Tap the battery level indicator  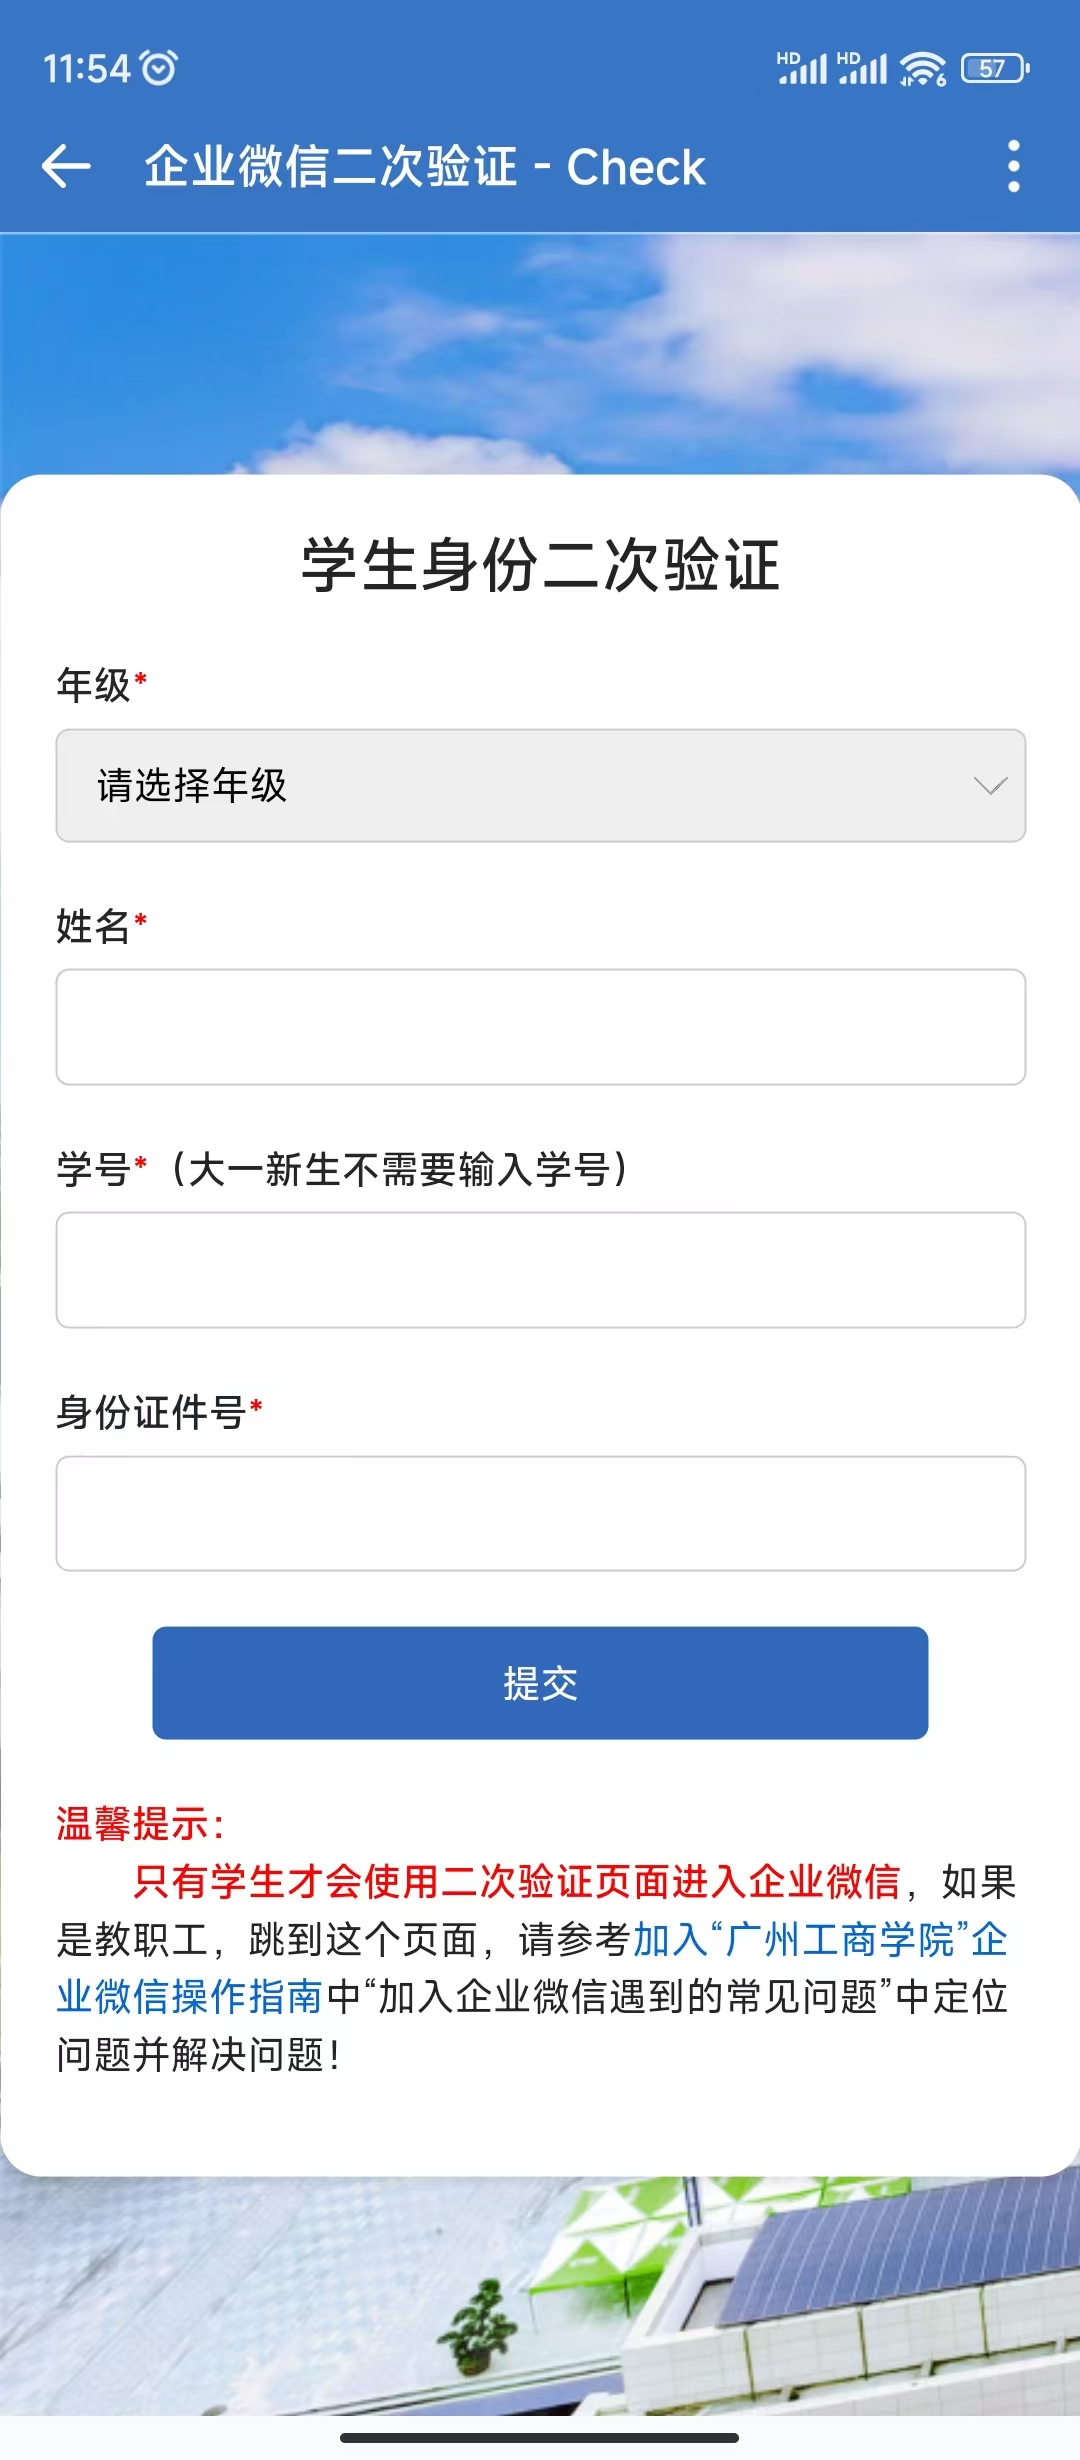[x=994, y=68]
